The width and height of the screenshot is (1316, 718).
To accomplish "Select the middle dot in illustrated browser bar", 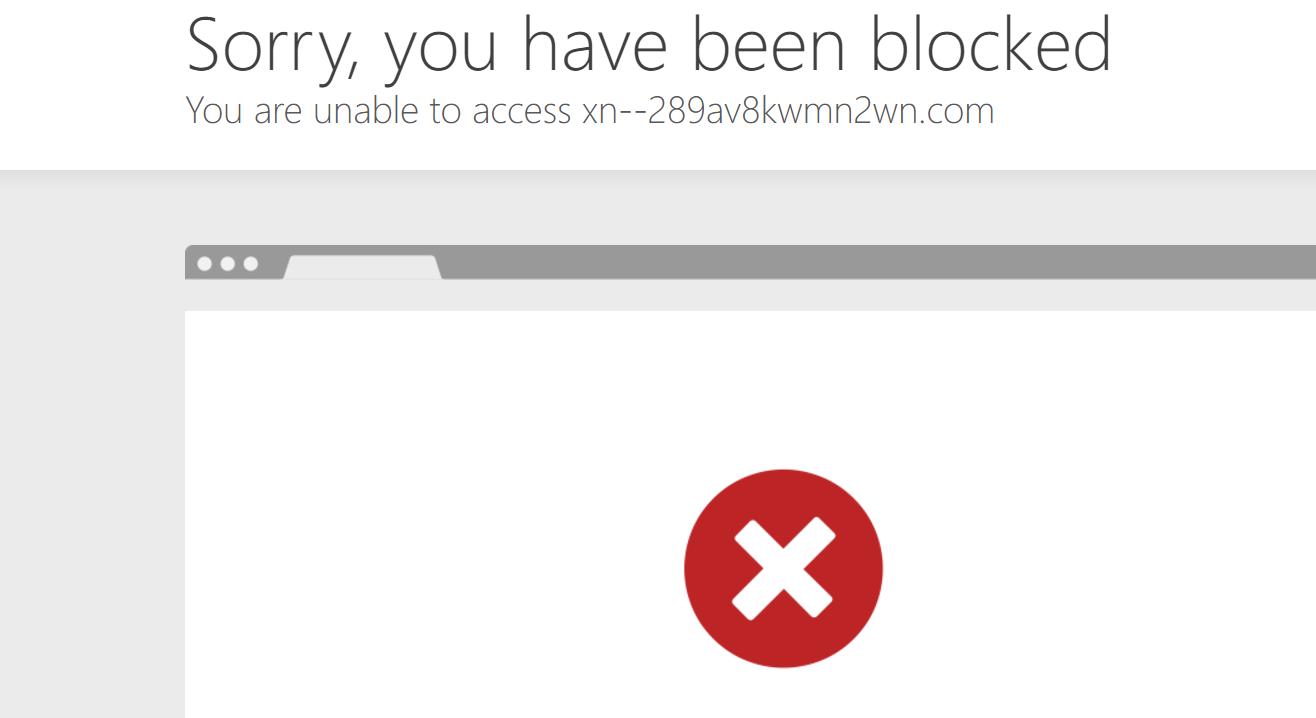I will [x=228, y=264].
